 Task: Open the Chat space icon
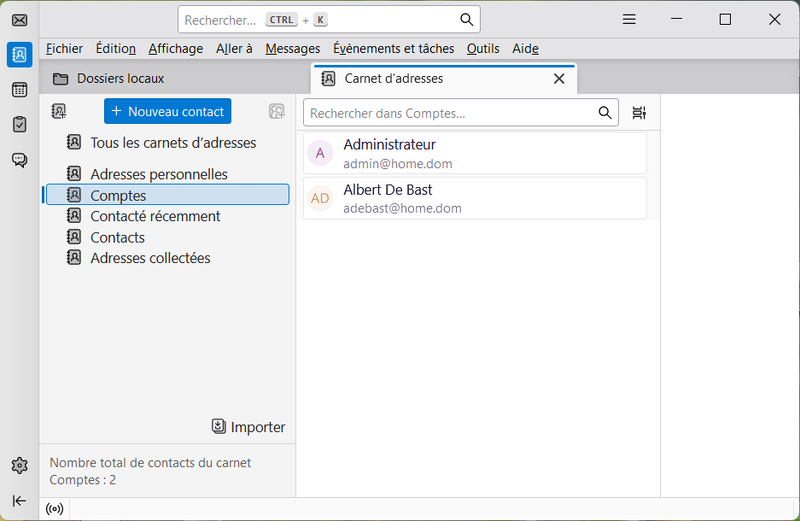[x=19, y=160]
